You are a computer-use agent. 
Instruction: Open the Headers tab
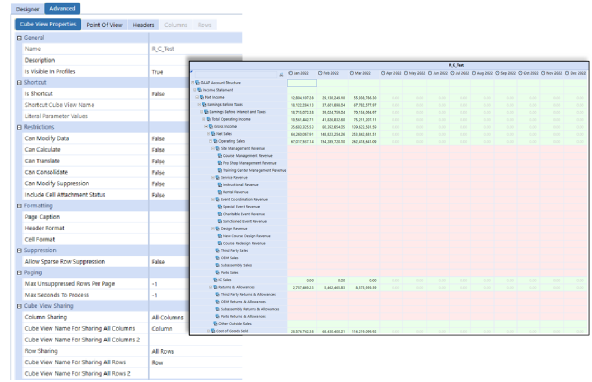coord(143,25)
